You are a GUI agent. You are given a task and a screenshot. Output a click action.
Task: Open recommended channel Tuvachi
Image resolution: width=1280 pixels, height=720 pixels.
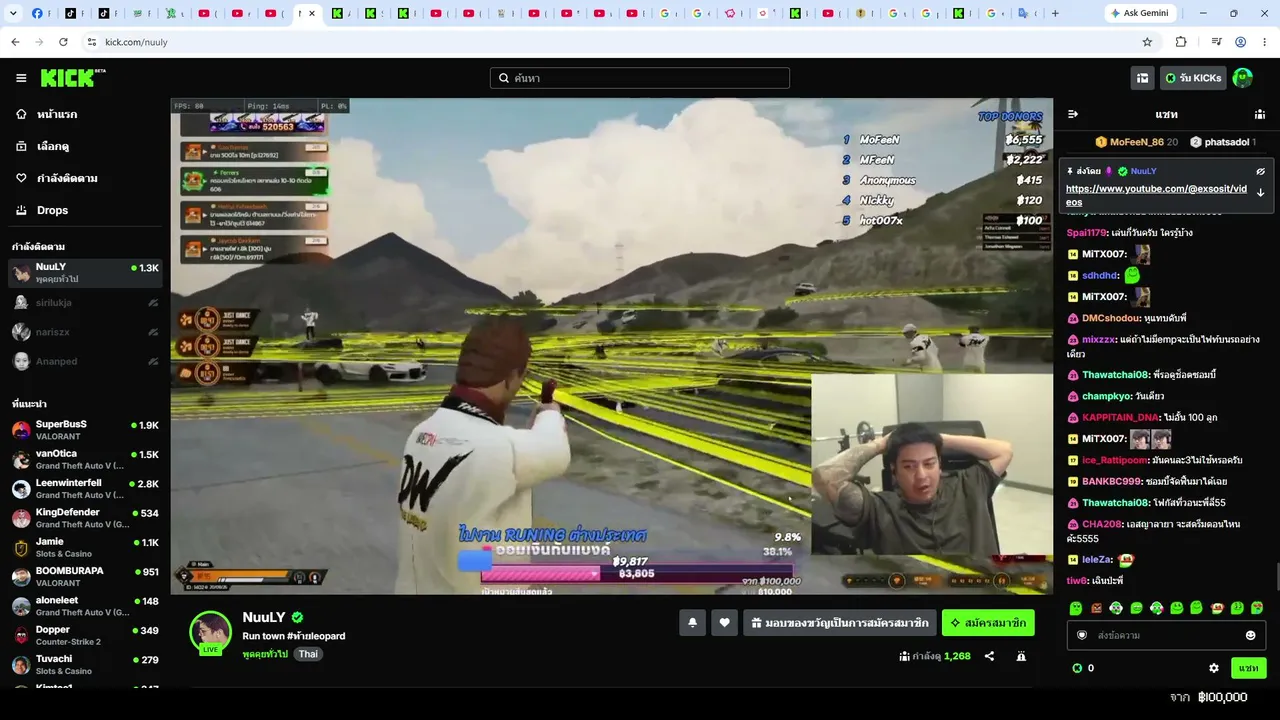pyautogui.click(x=85, y=664)
